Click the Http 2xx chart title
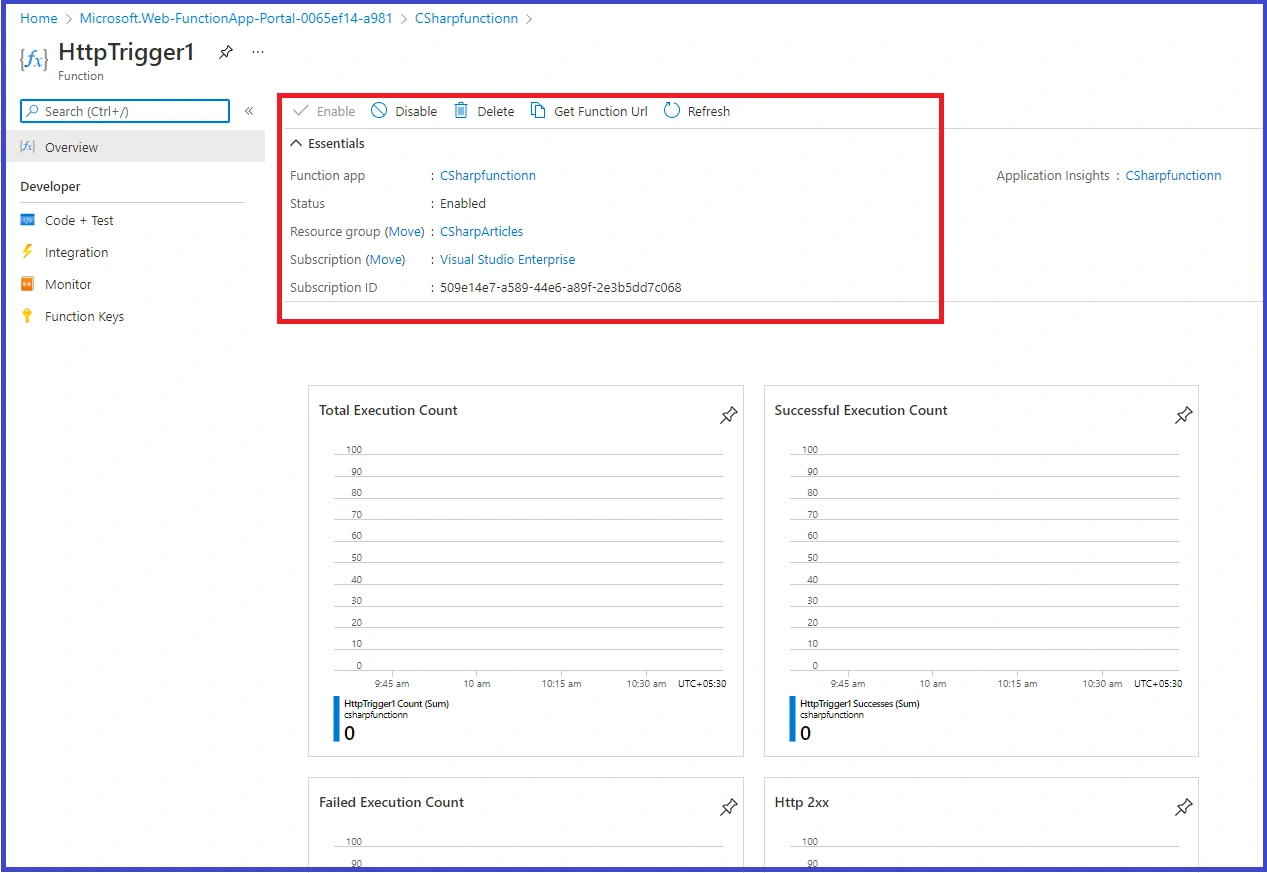 pyautogui.click(x=802, y=802)
